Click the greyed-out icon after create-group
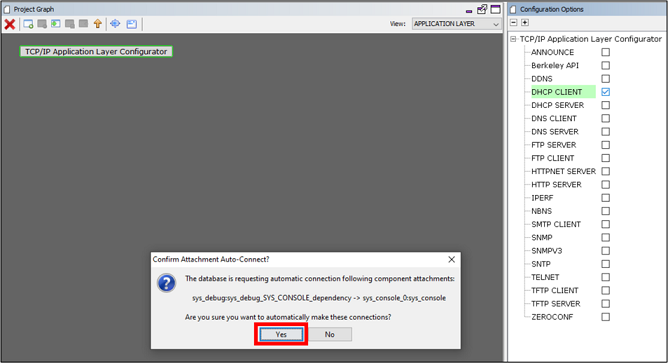Viewport: 668px width, 364px height. tap(42, 23)
